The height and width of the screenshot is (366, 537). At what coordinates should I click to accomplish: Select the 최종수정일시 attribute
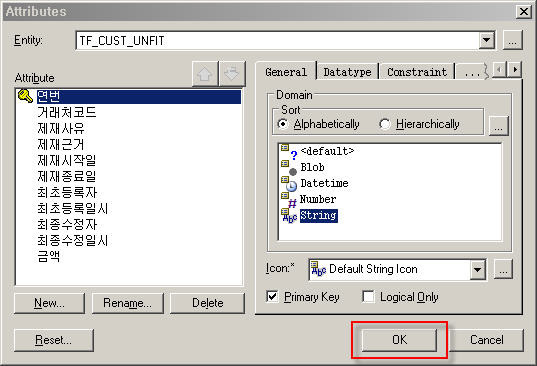point(73,240)
